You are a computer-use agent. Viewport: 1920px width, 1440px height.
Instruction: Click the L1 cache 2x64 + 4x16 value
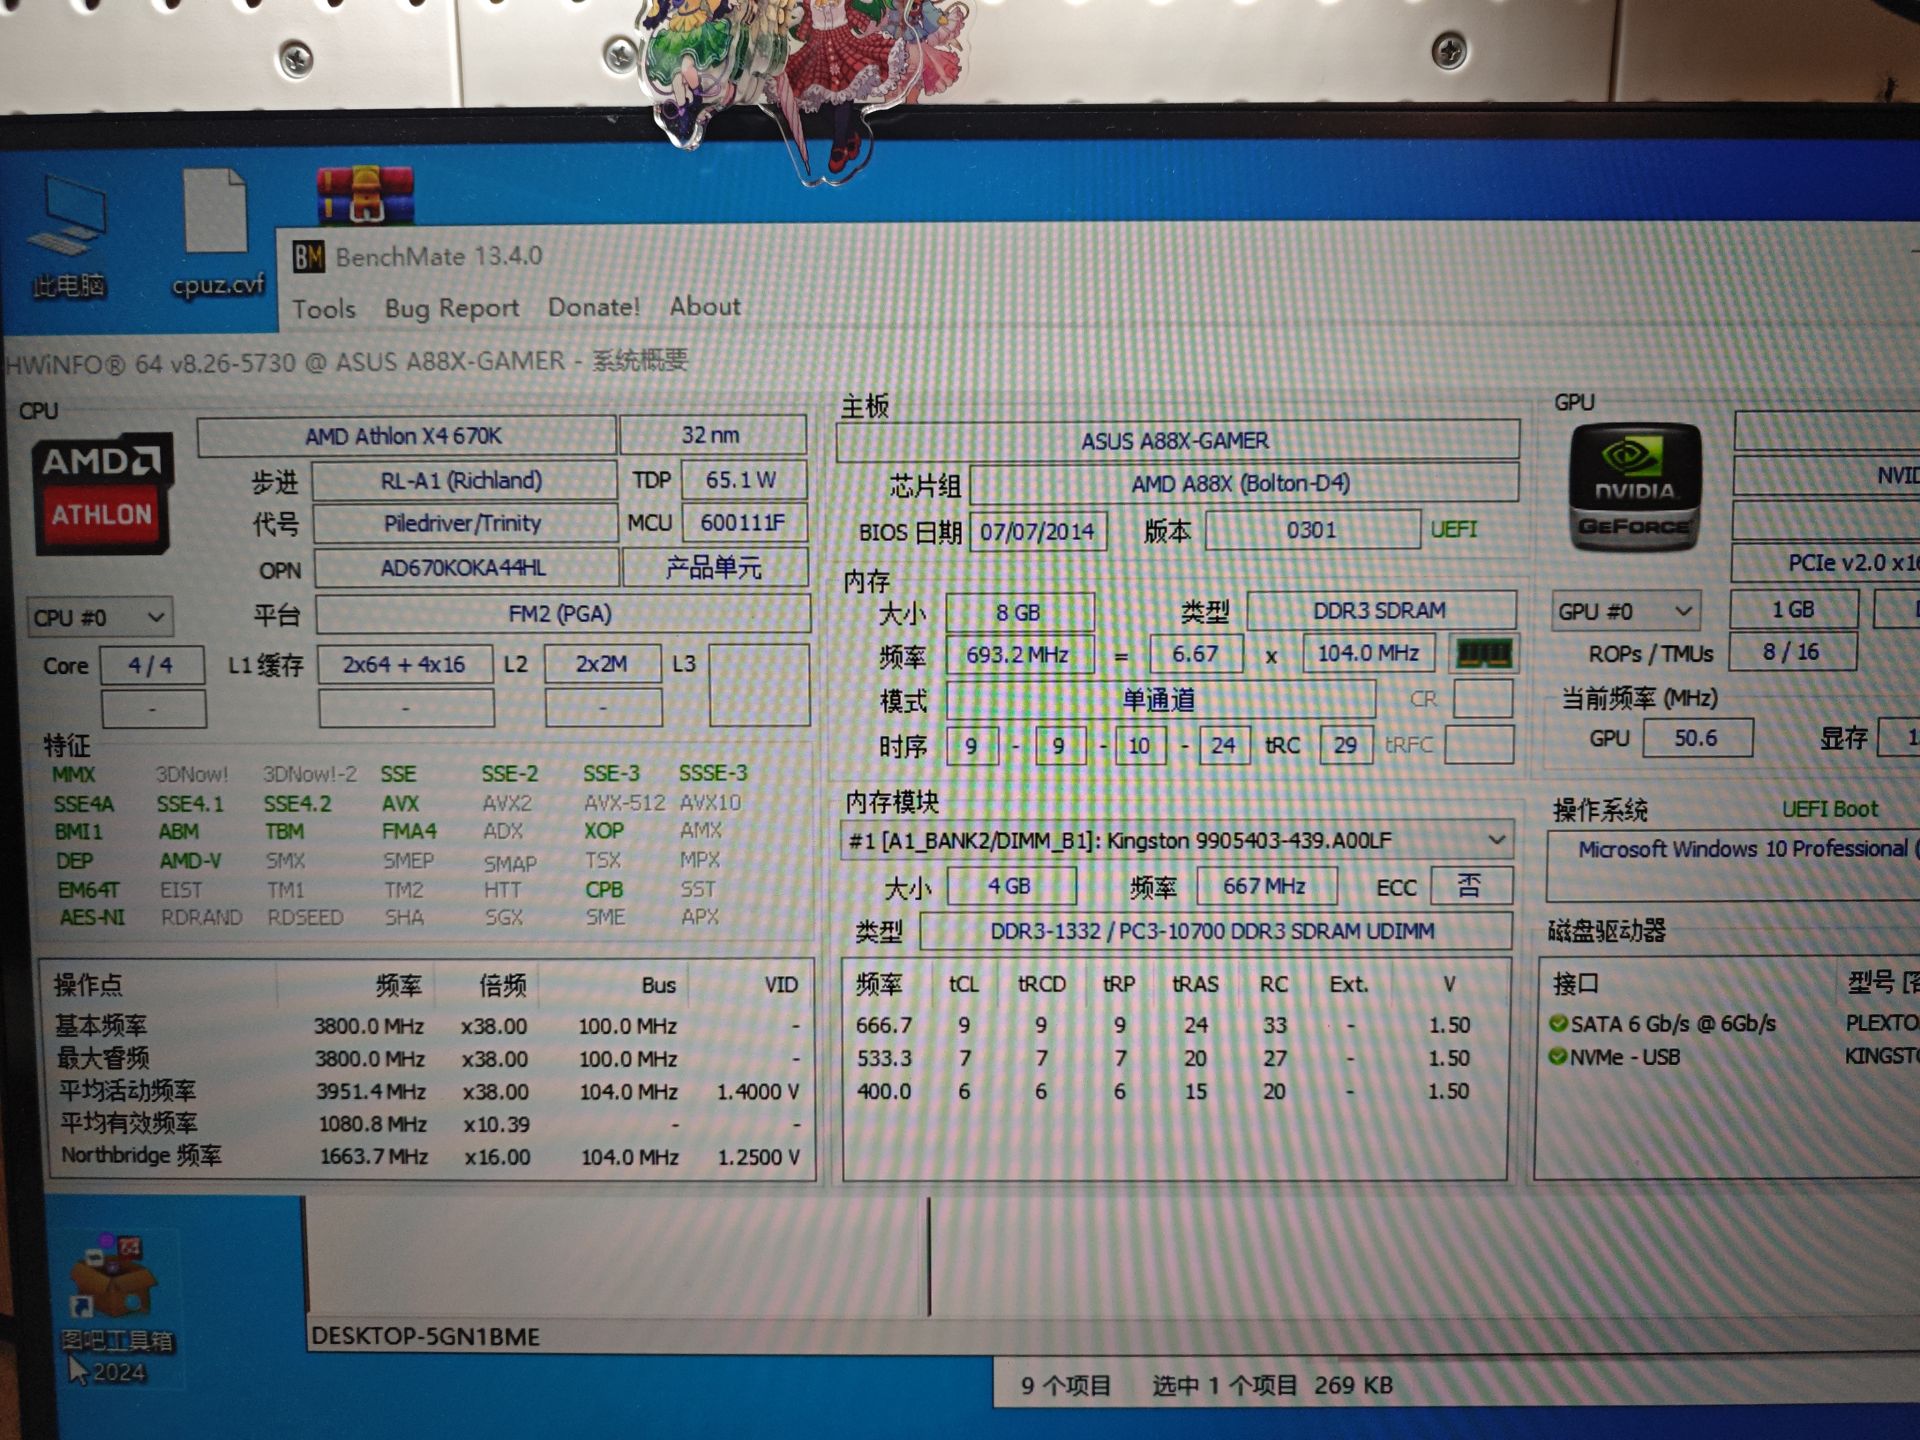405,665
